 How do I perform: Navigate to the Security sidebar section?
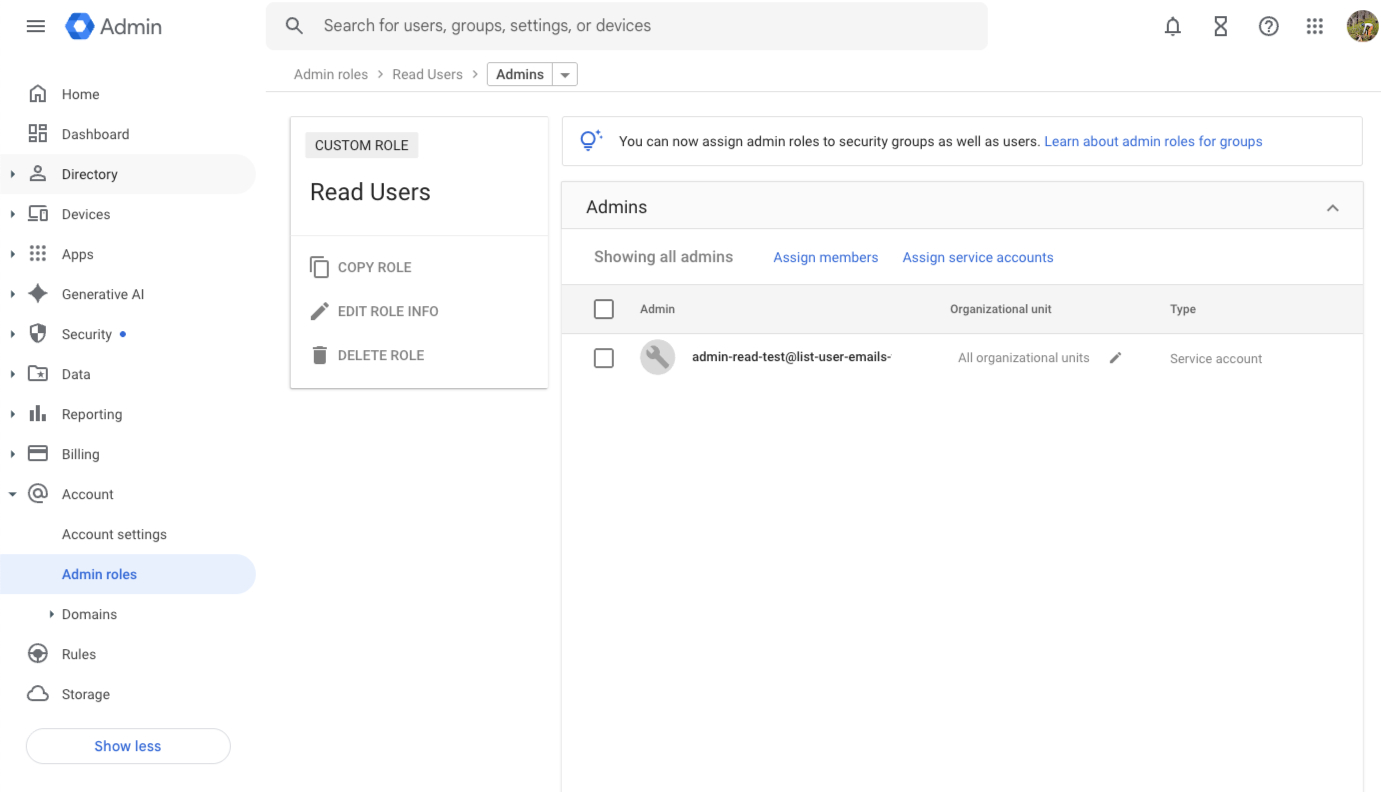[x=87, y=334]
